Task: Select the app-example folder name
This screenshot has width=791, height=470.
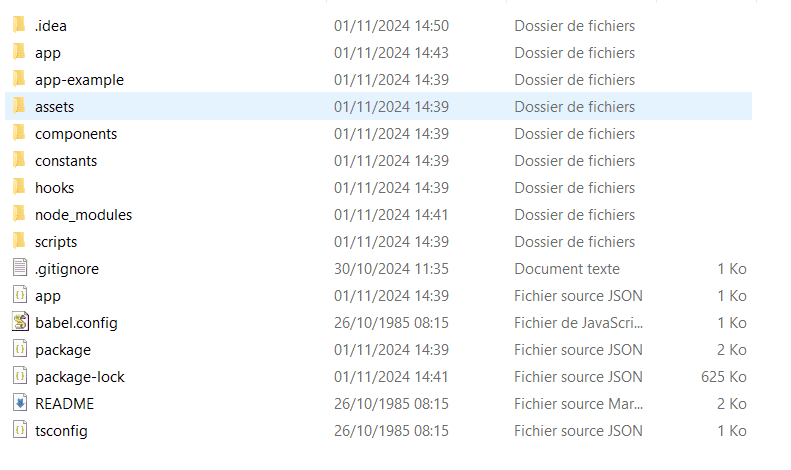Action: (x=79, y=80)
